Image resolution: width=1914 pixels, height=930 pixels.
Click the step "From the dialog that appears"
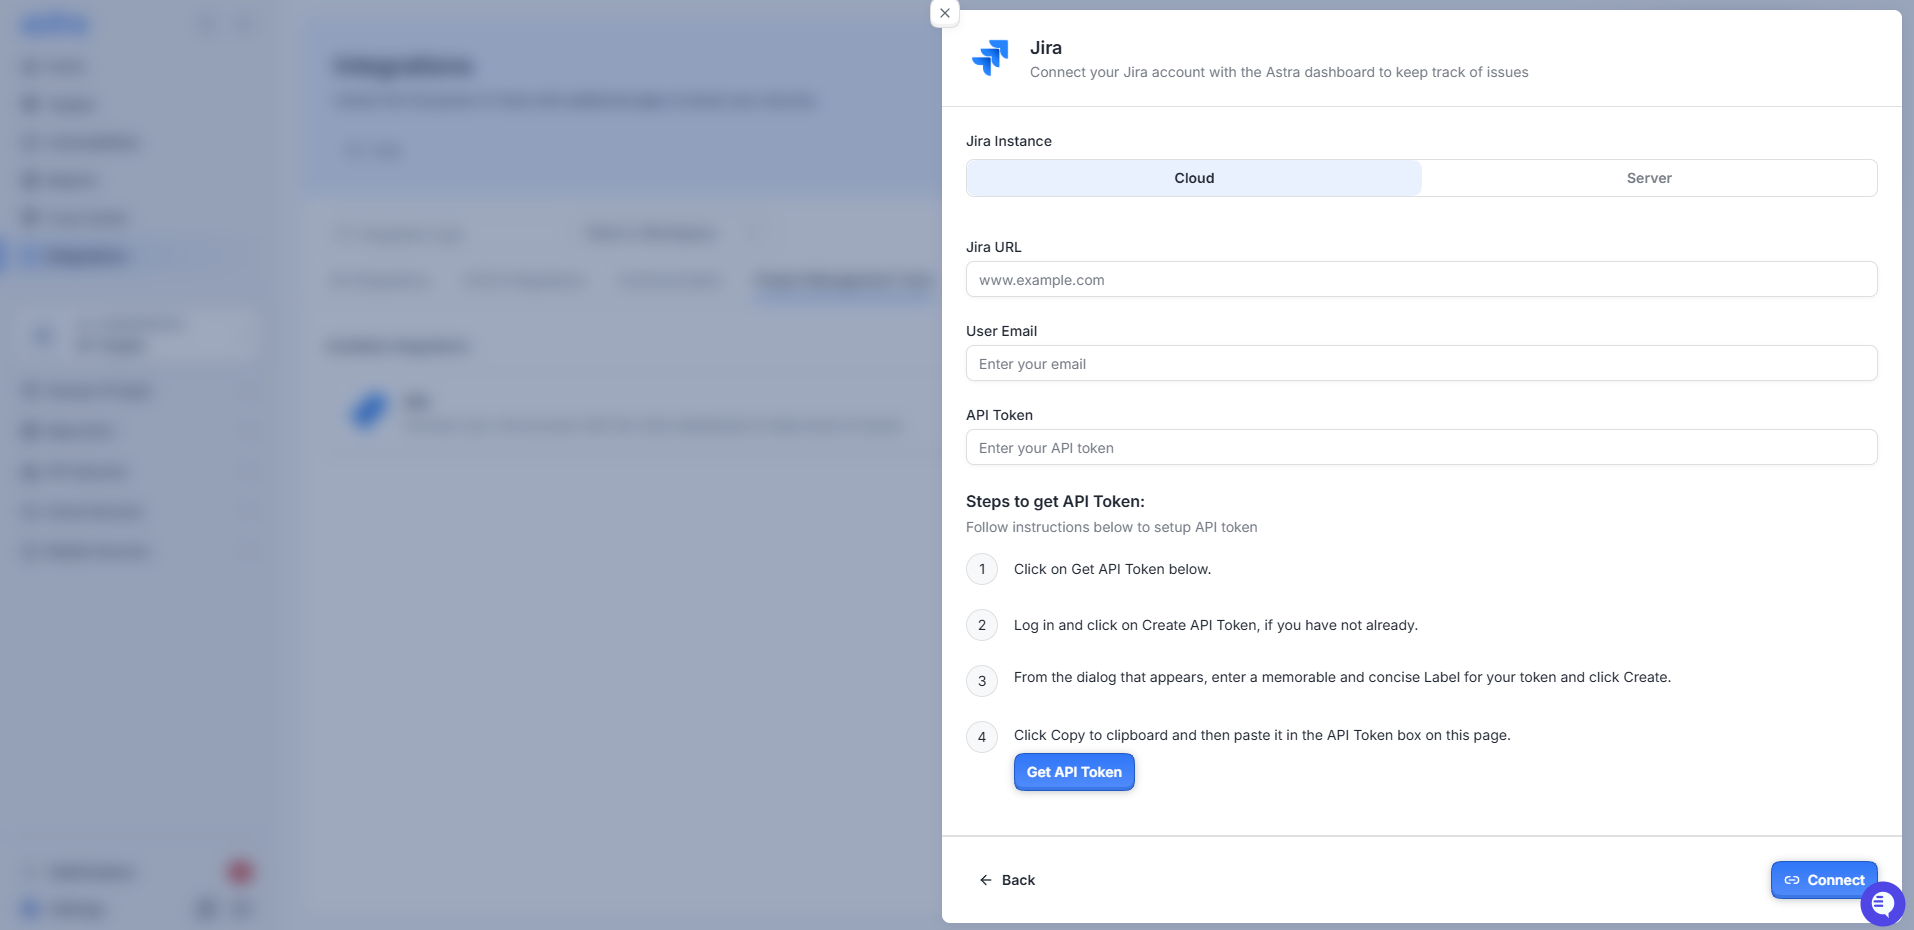click(x=1342, y=677)
